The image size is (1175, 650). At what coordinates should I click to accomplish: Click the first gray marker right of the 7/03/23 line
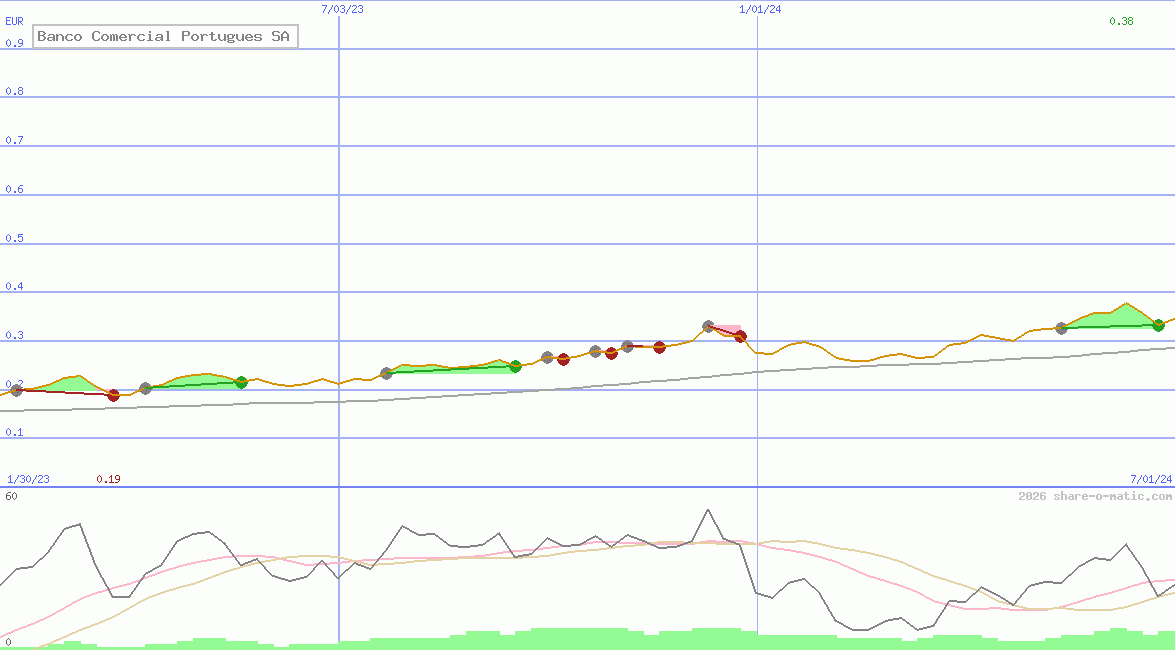pos(387,373)
